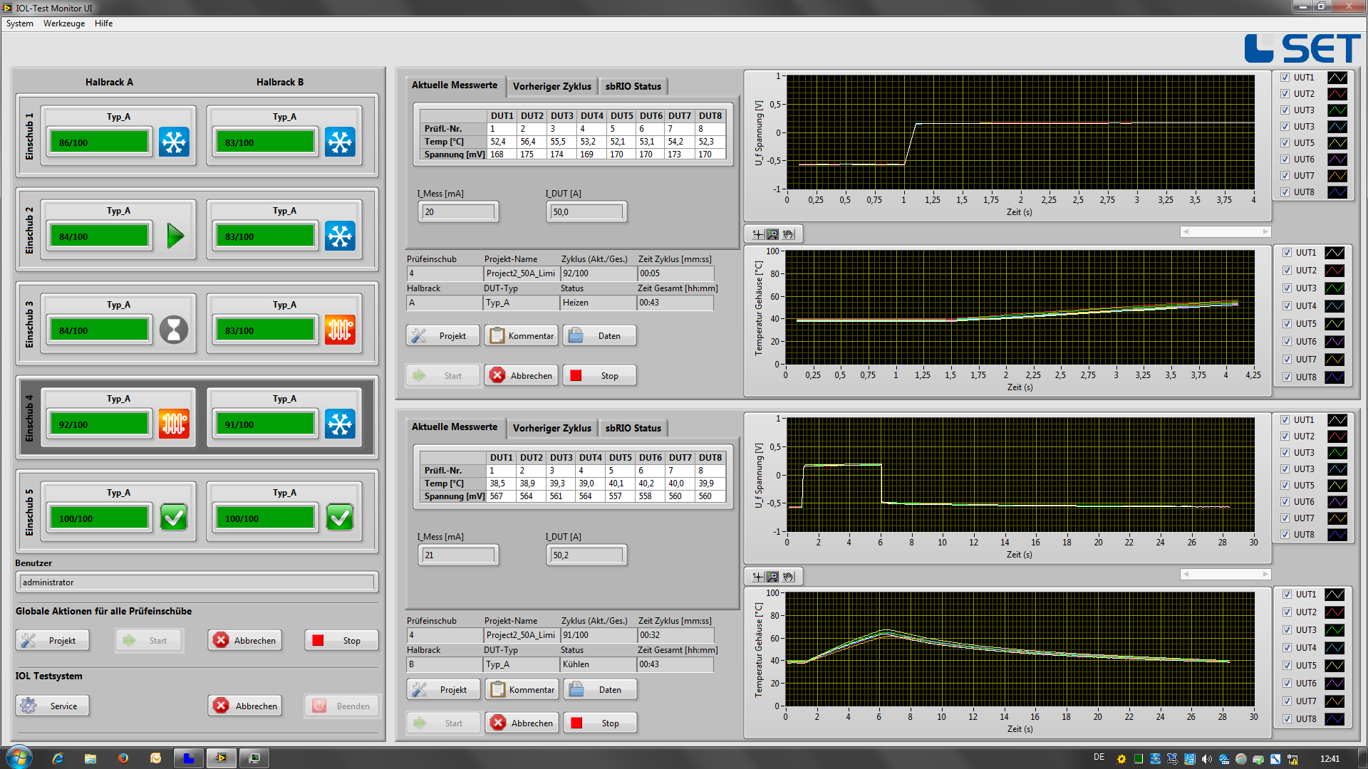Click the global Stop button for all Prüfeinschübe
Viewport: 1368px width, 769px height.
coord(341,641)
